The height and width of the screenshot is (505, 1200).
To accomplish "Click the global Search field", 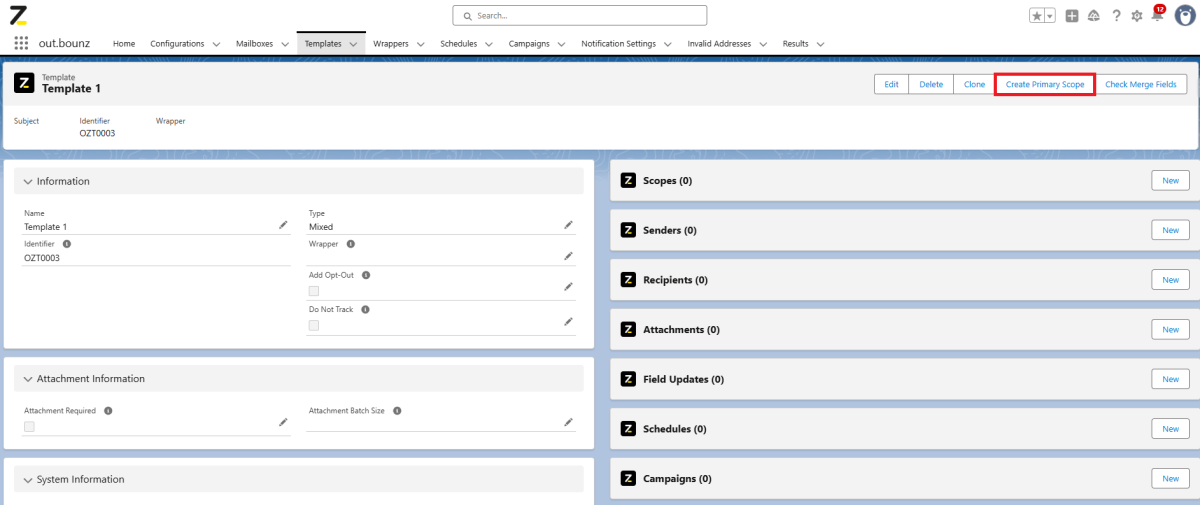I will [x=580, y=16].
